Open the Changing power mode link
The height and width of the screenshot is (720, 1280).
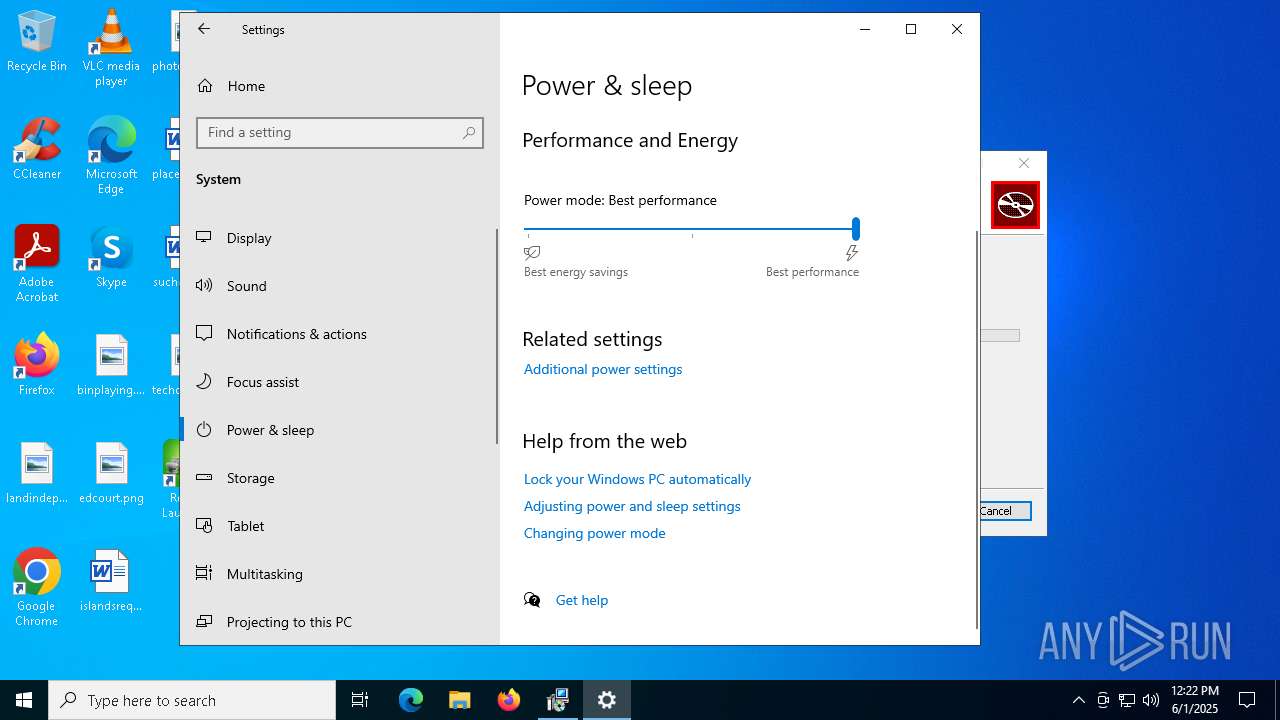594,533
